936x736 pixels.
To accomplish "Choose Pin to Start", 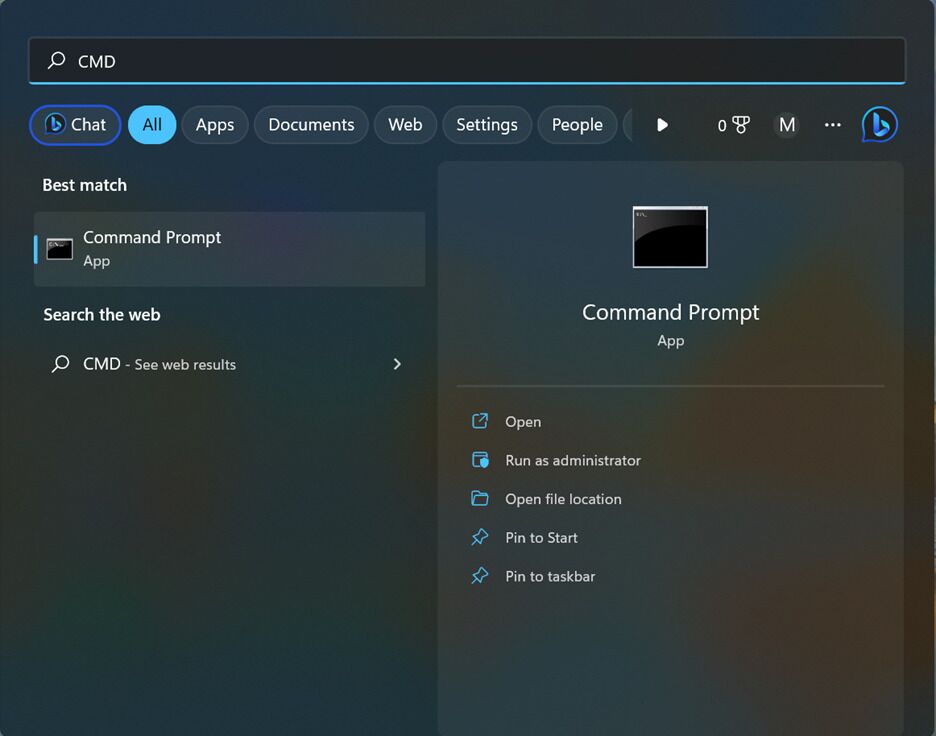I will 541,538.
